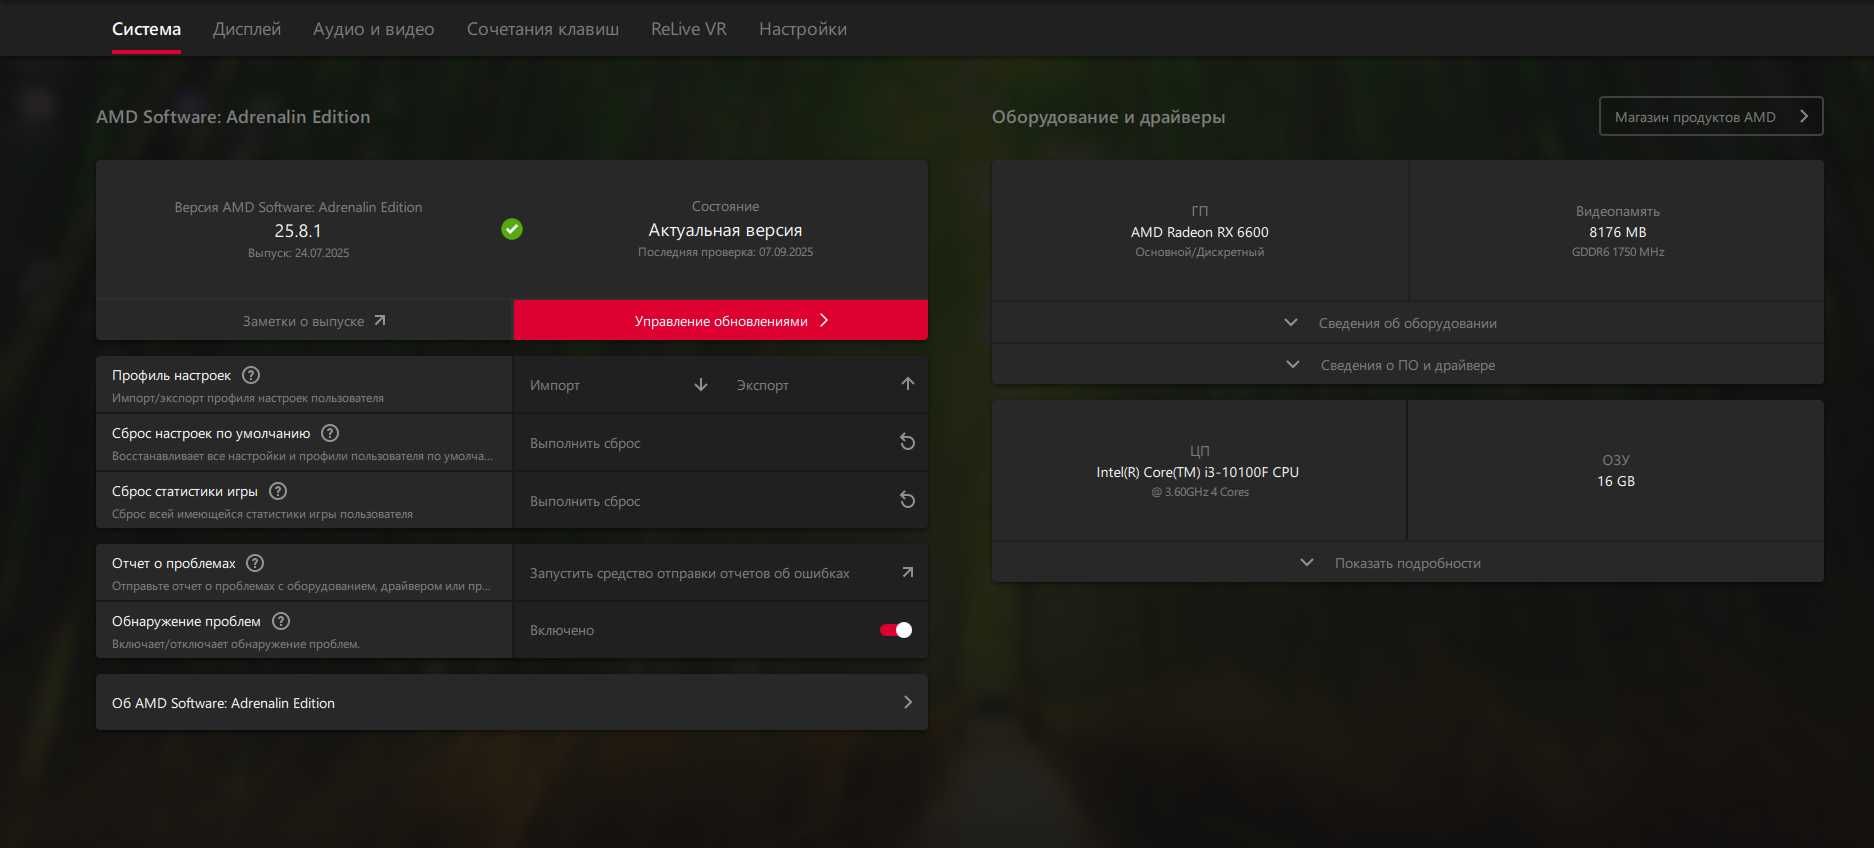Viewport: 1874px width, 848px height.
Task: Open help icon for Сброс настроек по умолчанию
Action: click(330, 433)
